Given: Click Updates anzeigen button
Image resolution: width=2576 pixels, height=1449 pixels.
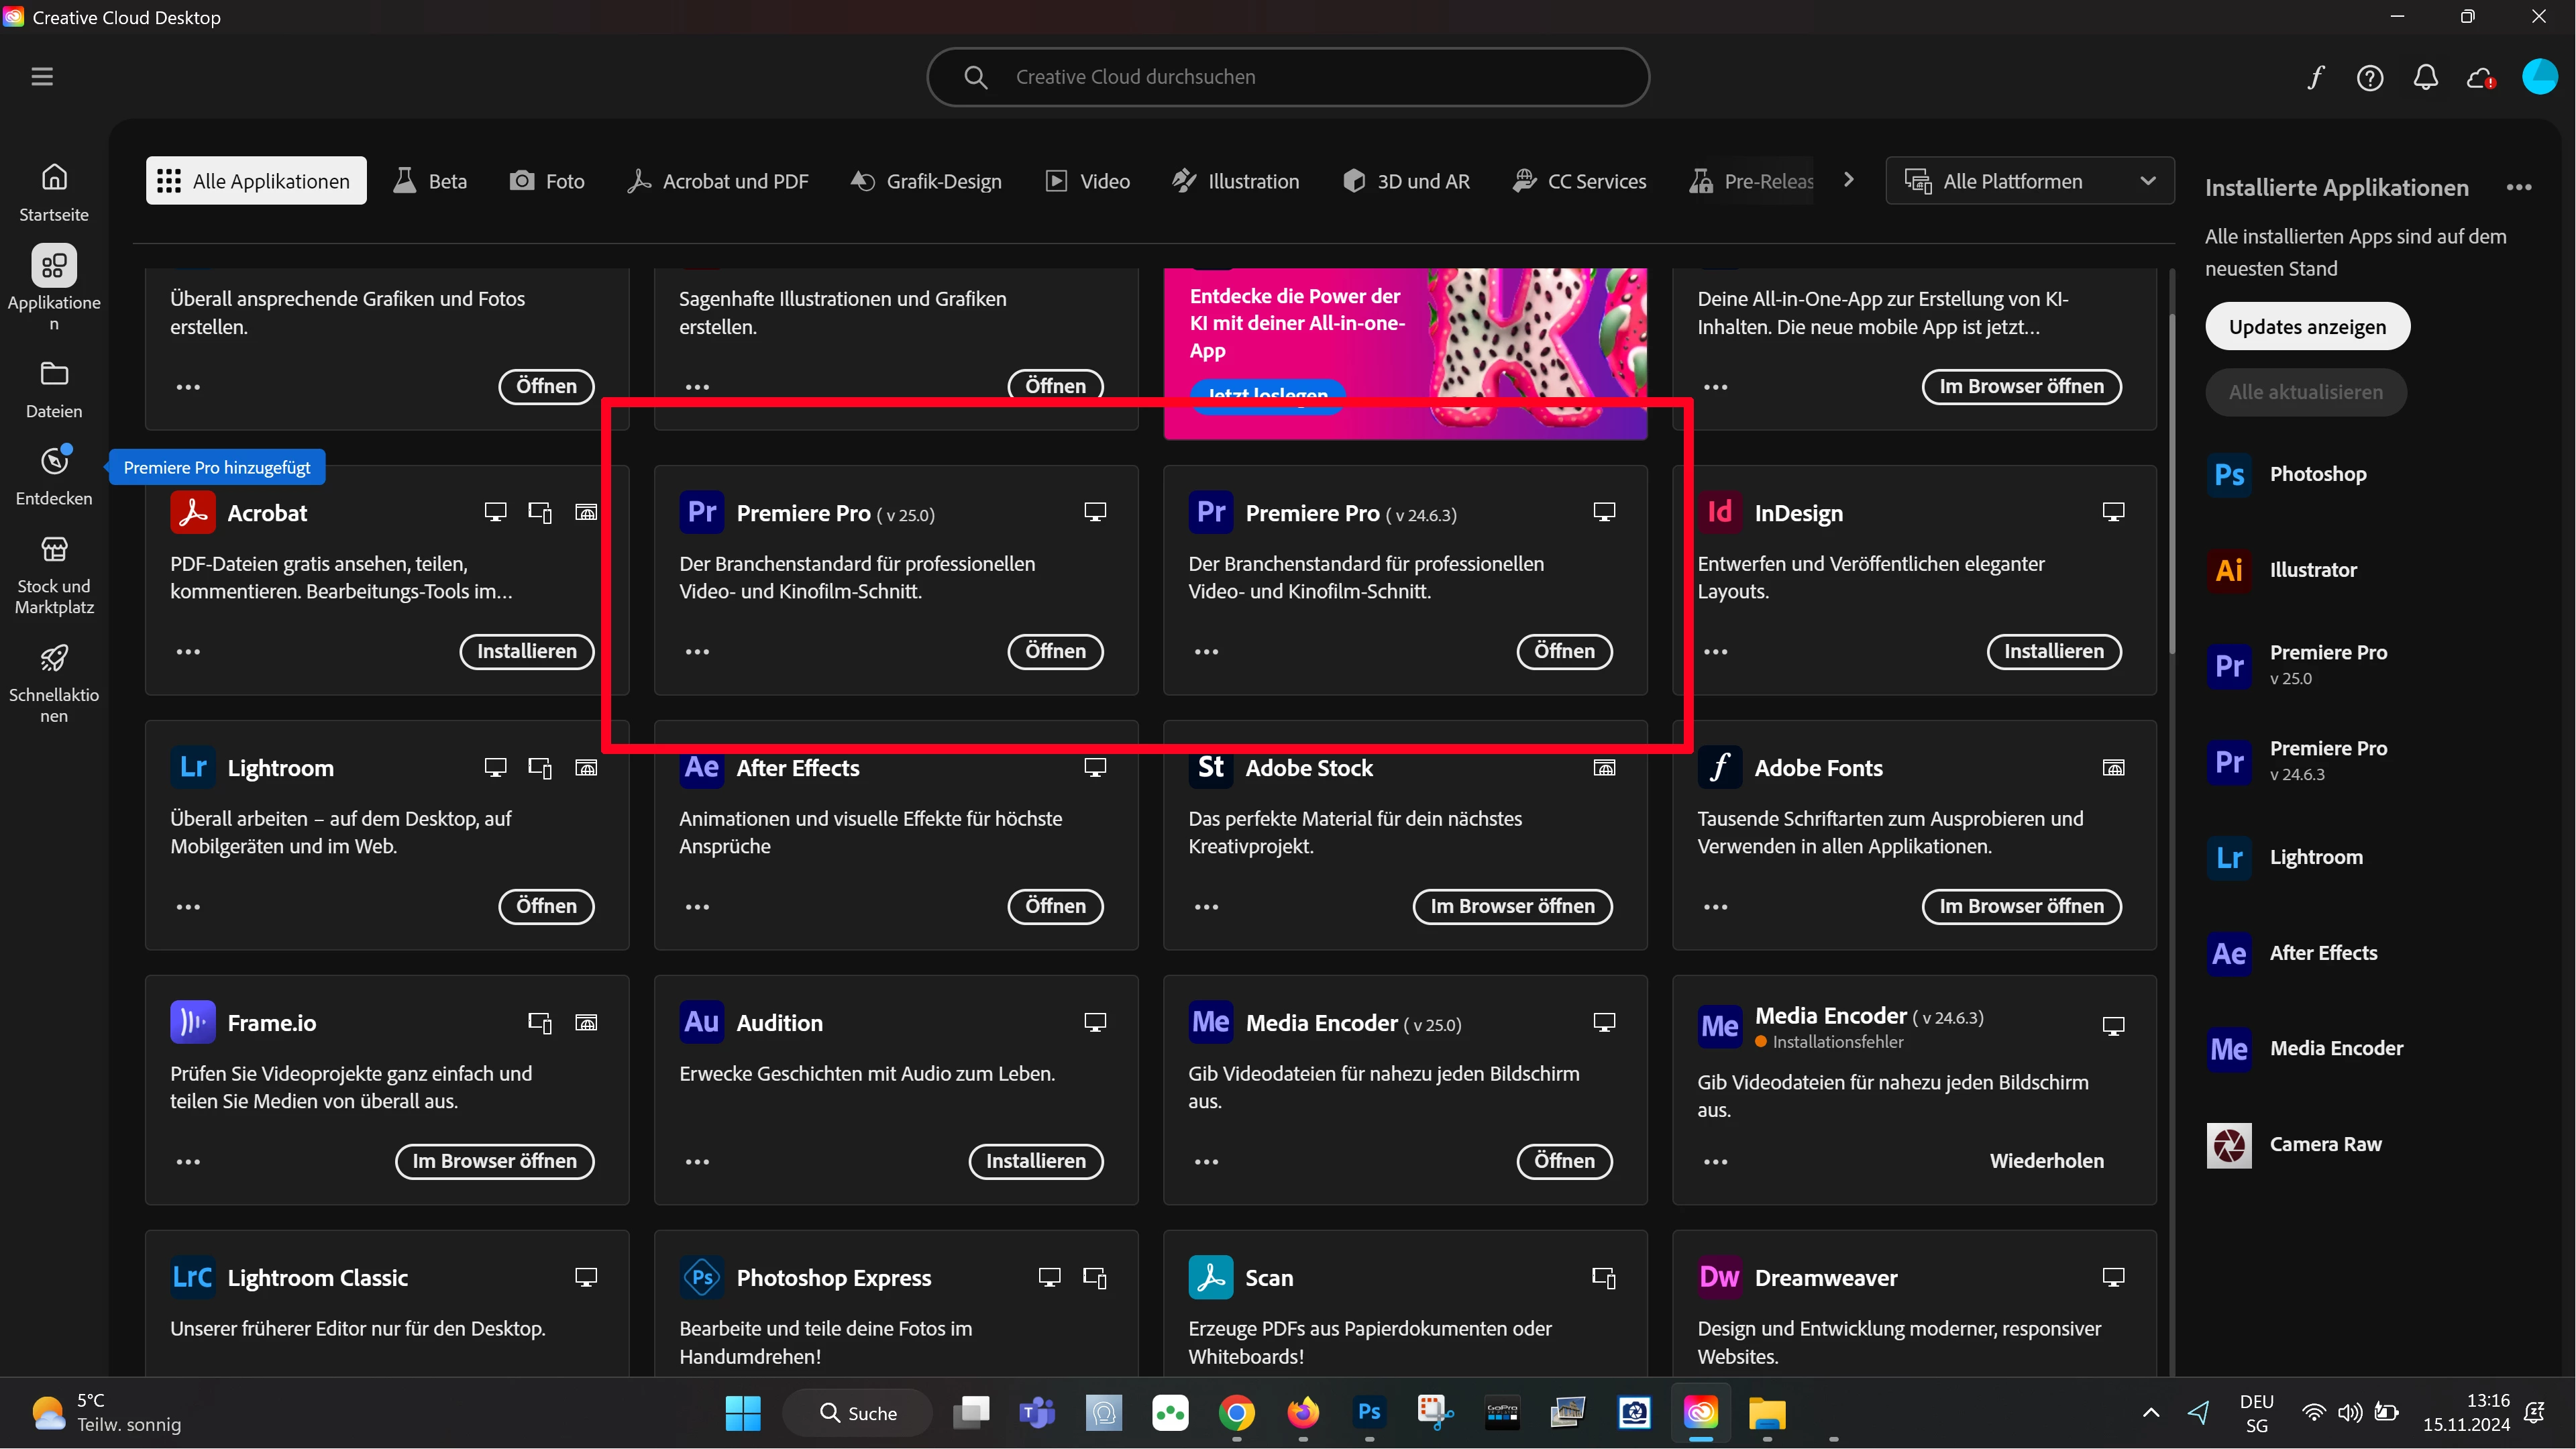Looking at the screenshot, I should click(x=2307, y=327).
